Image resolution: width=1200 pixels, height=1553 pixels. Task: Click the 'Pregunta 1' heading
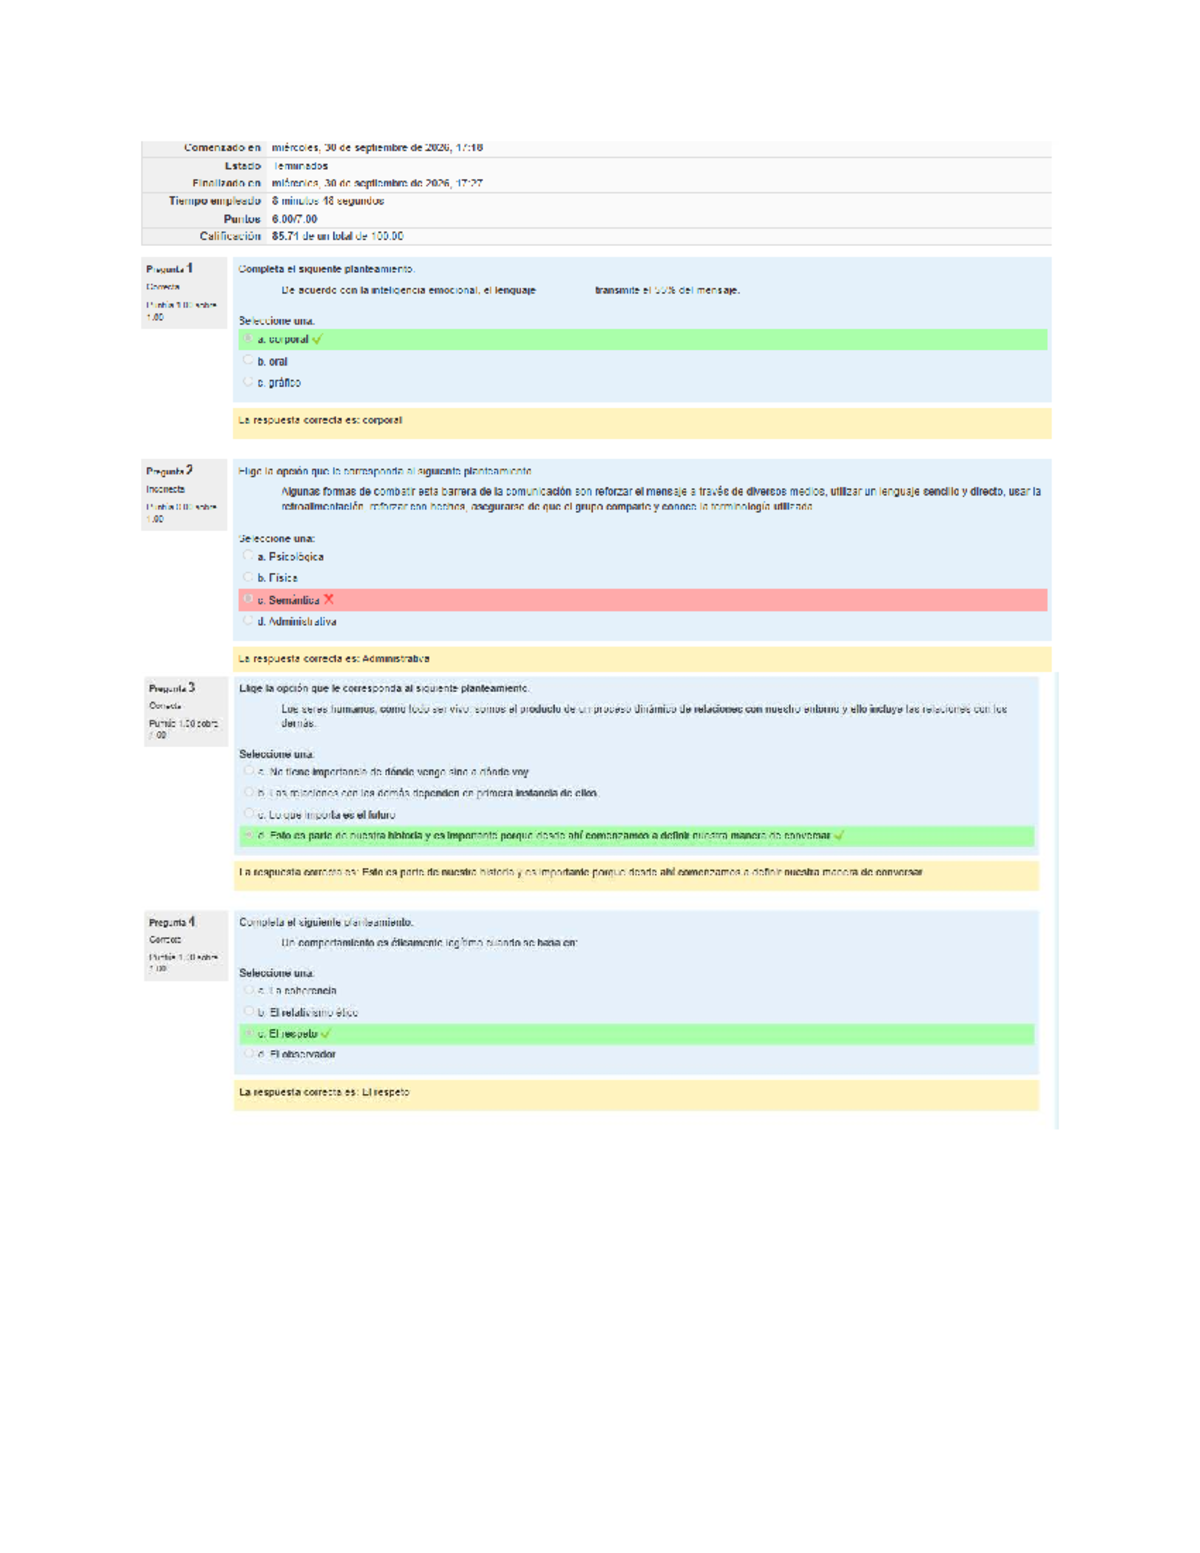(170, 268)
